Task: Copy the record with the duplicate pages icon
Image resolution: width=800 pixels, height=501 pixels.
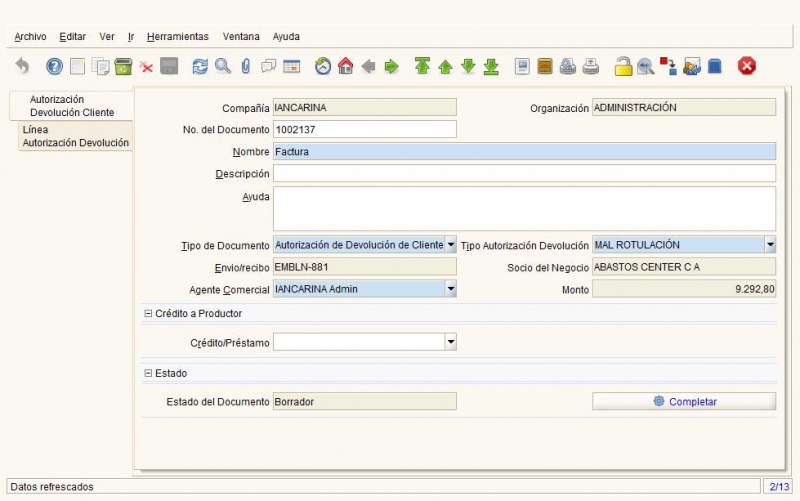Action: (x=101, y=66)
